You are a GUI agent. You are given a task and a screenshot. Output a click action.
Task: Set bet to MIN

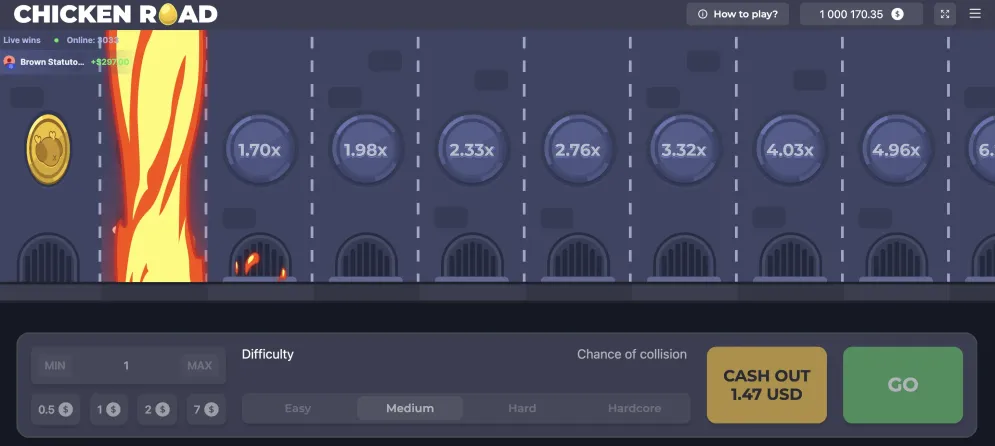coord(55,366)
